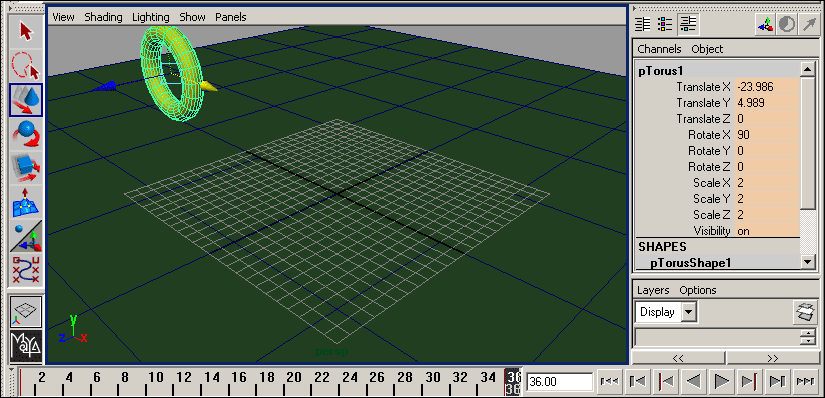Show the Attribute Editor icon

(643, 24)
